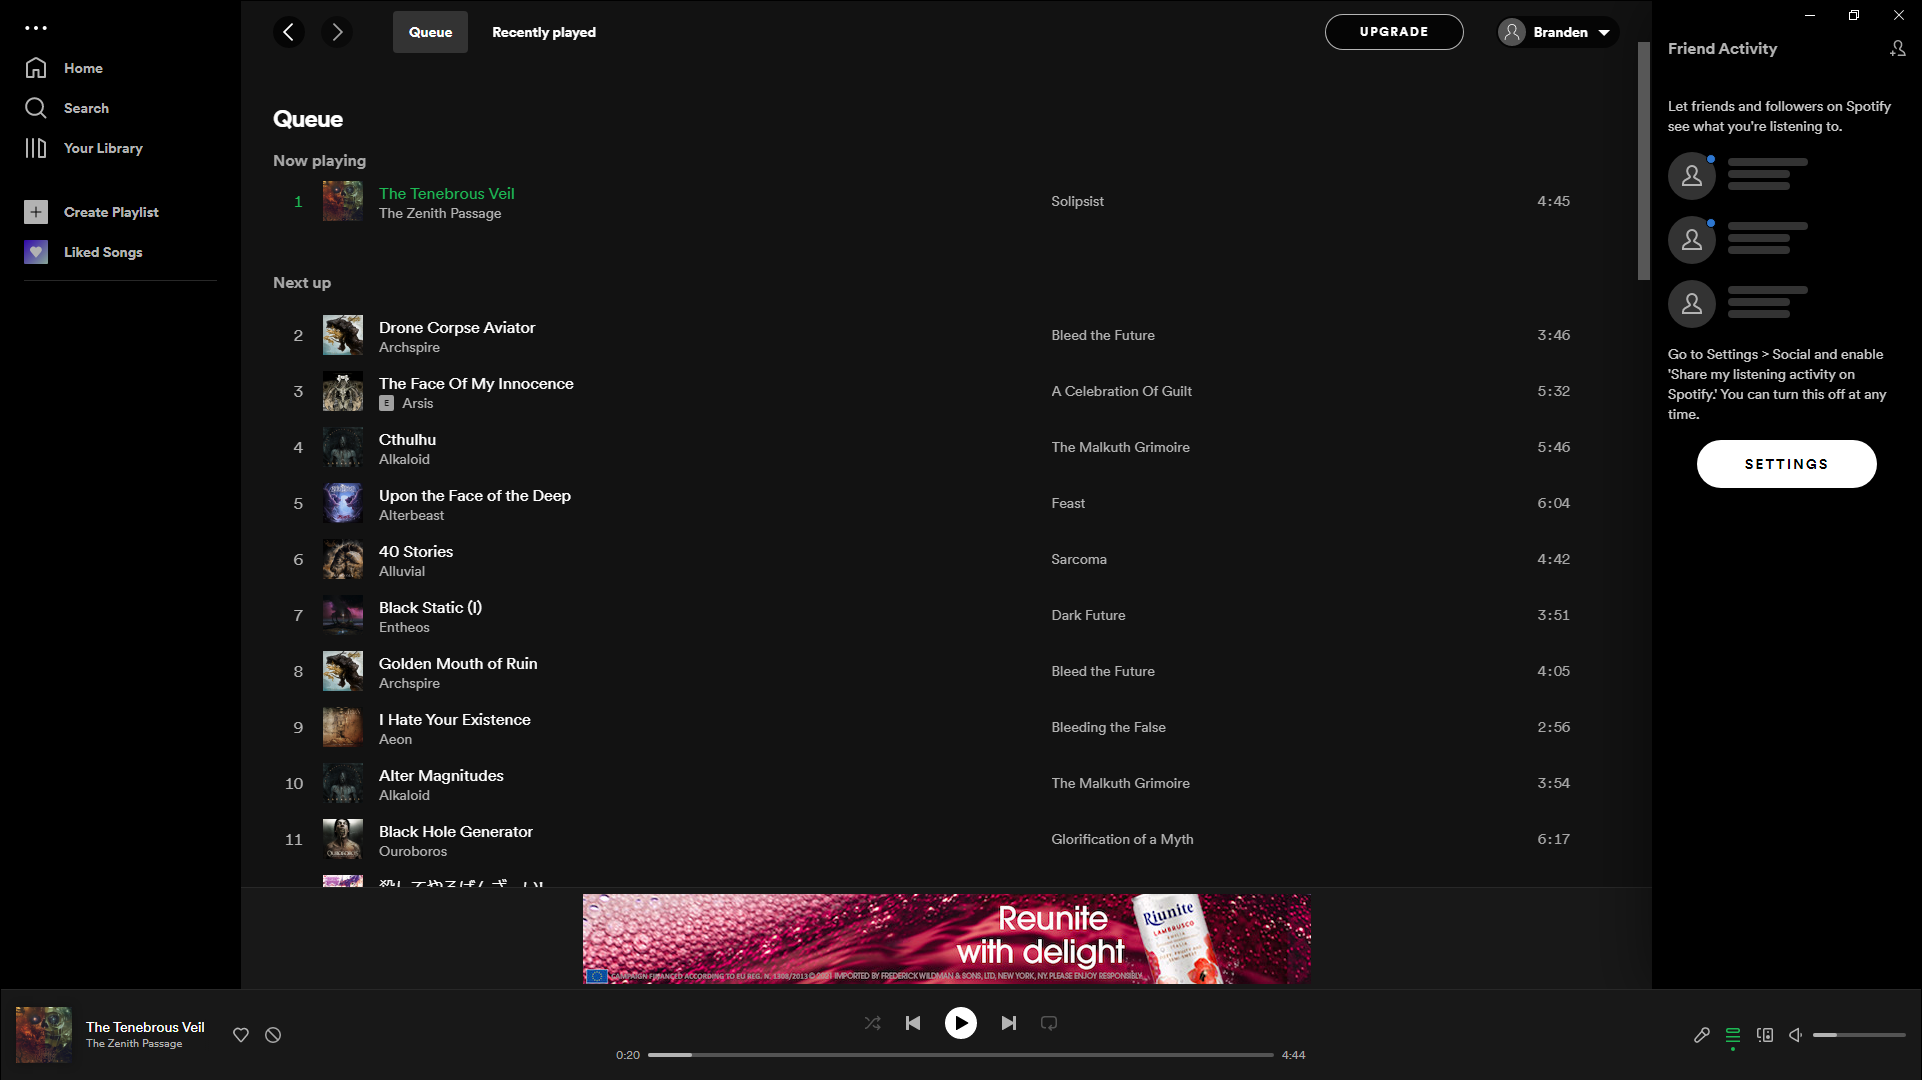This screenshot has height=1080, width=1922.
Task: Click the Alter Magnitudes cover art
Action: (x=343, y=783)
